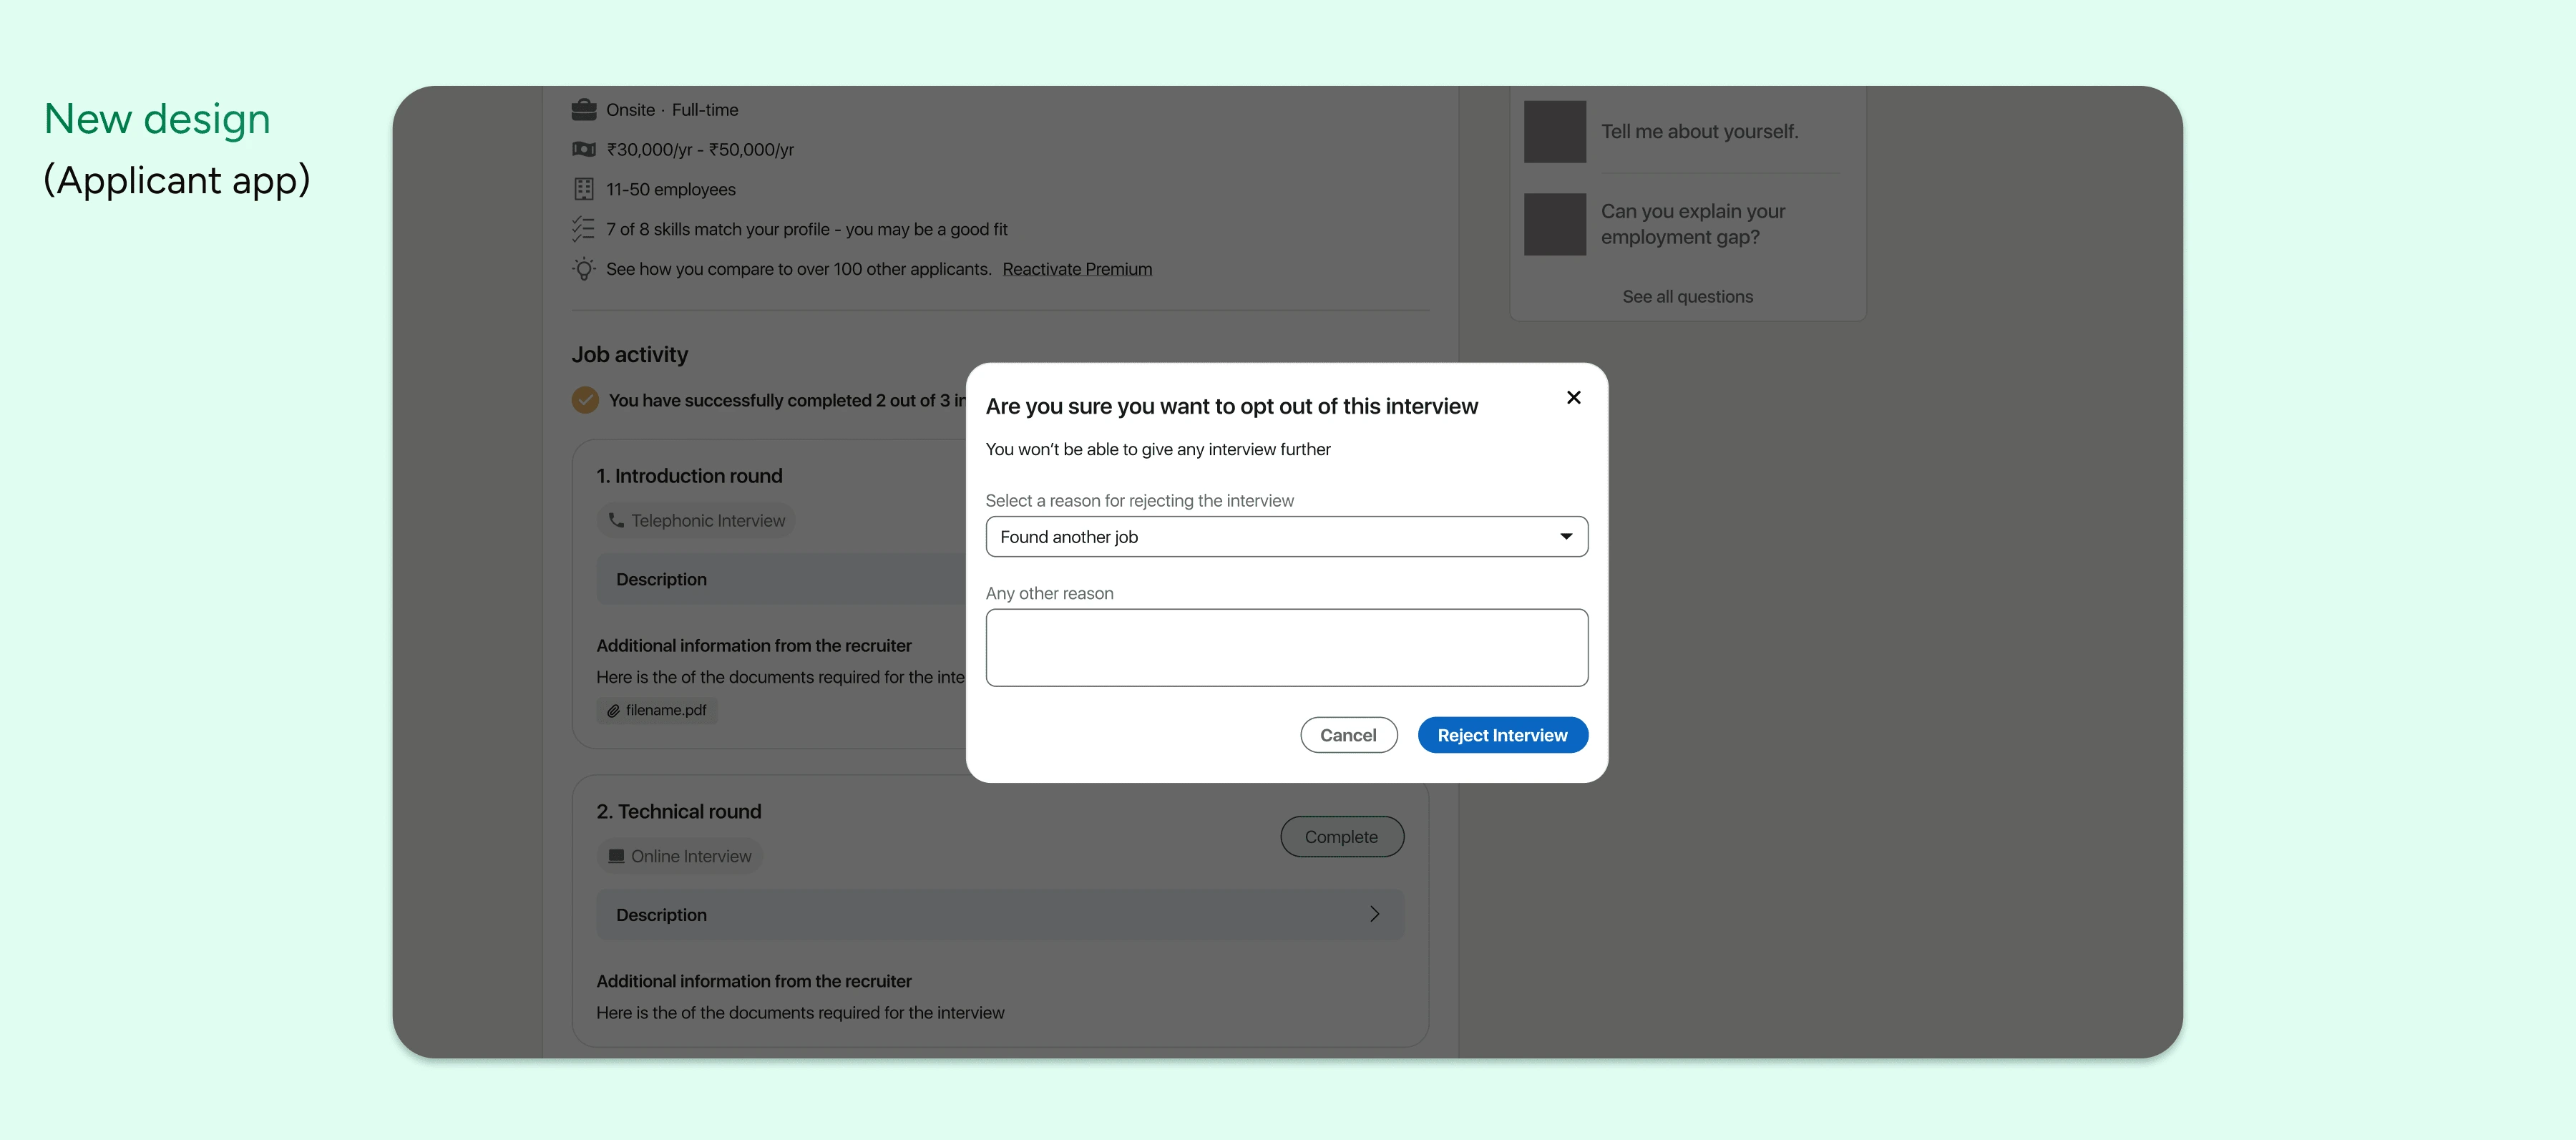The height and width of the screenshot is (1140, 2576).
Task: Click the skills checklist icon
Action: click(584, 229)
